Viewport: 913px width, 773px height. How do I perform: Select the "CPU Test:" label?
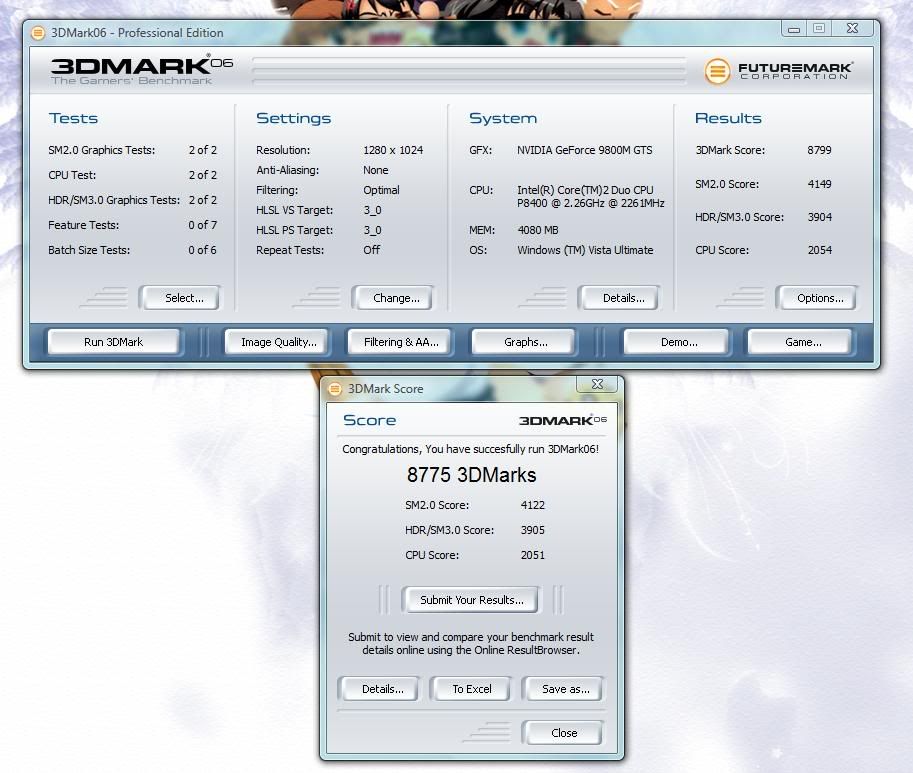pyautogui.click(x=72, y=175)
